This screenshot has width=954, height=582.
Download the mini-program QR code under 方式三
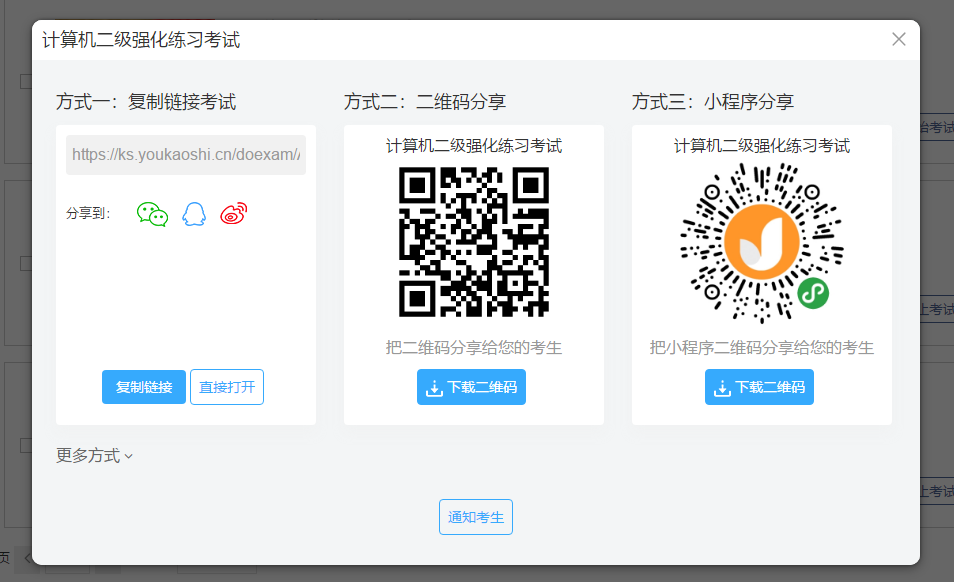(759, 387)
